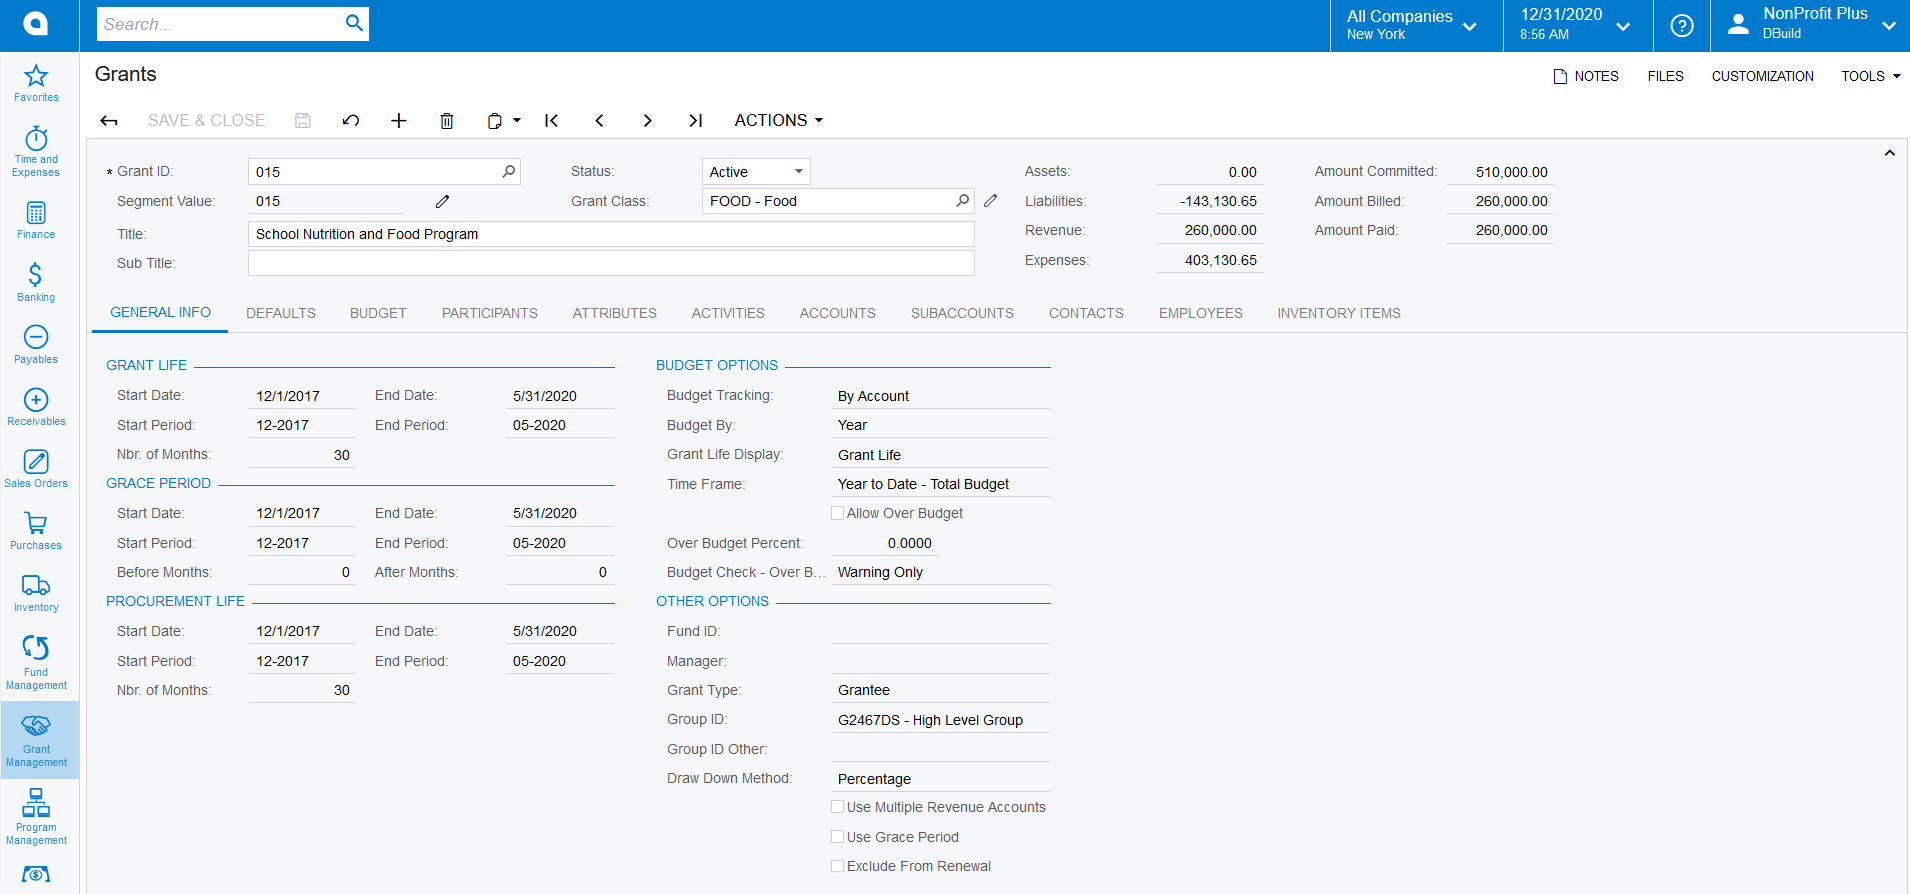Expand the TOOLS menu

pyautogui.click(x=1871, y=76)
